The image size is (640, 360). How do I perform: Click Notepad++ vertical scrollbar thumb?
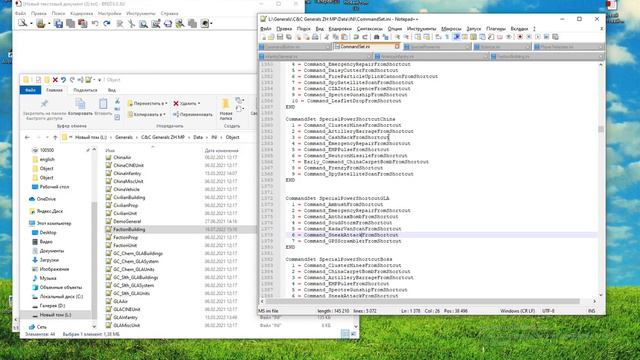point(601,129)
